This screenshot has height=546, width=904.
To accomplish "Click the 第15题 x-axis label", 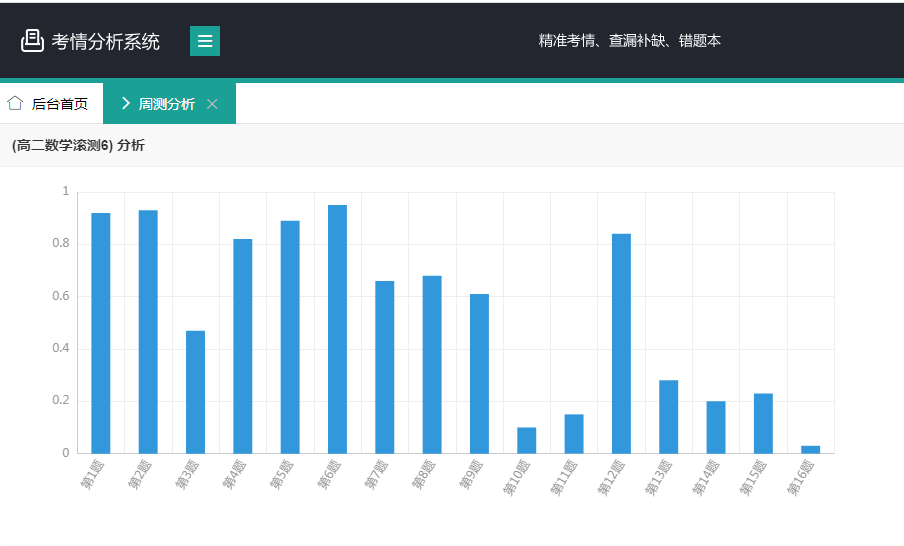I will pyautogui.click(x=753, y=479).
